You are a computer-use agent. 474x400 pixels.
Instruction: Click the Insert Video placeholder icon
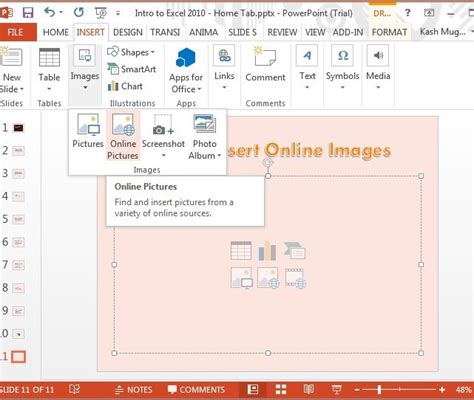pyautogui.click(x=295, y=278)
